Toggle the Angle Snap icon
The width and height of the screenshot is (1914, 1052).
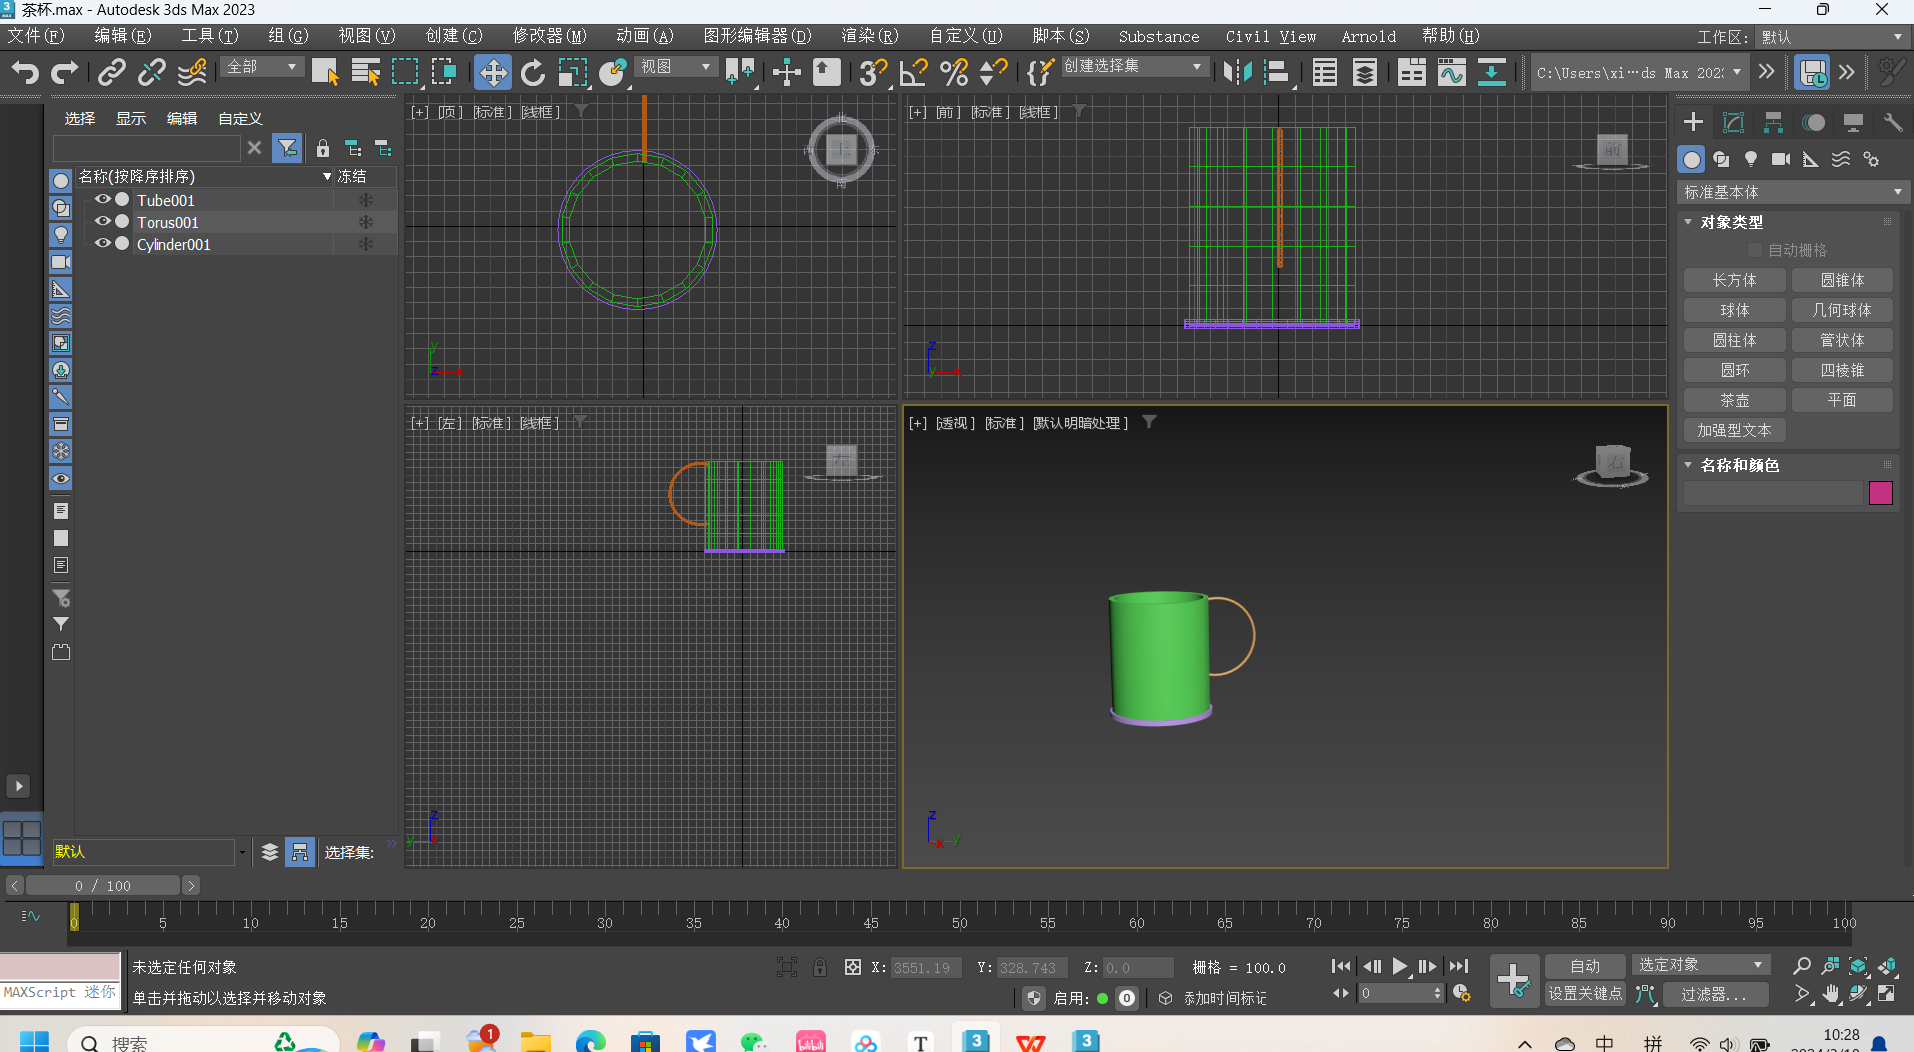pos(913,72)
